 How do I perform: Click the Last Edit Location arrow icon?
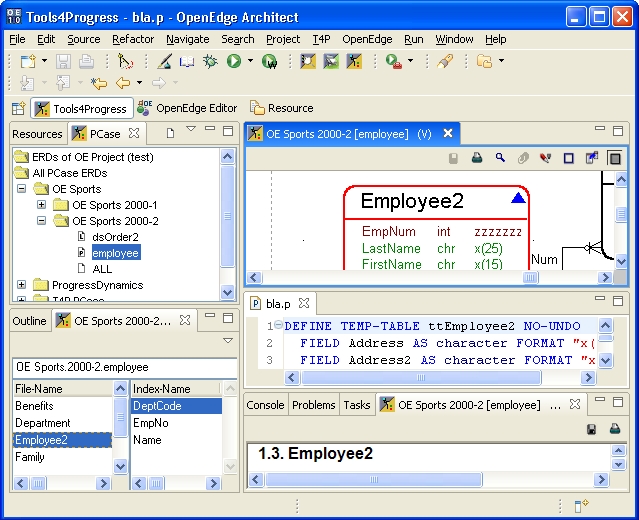(99, 84)
